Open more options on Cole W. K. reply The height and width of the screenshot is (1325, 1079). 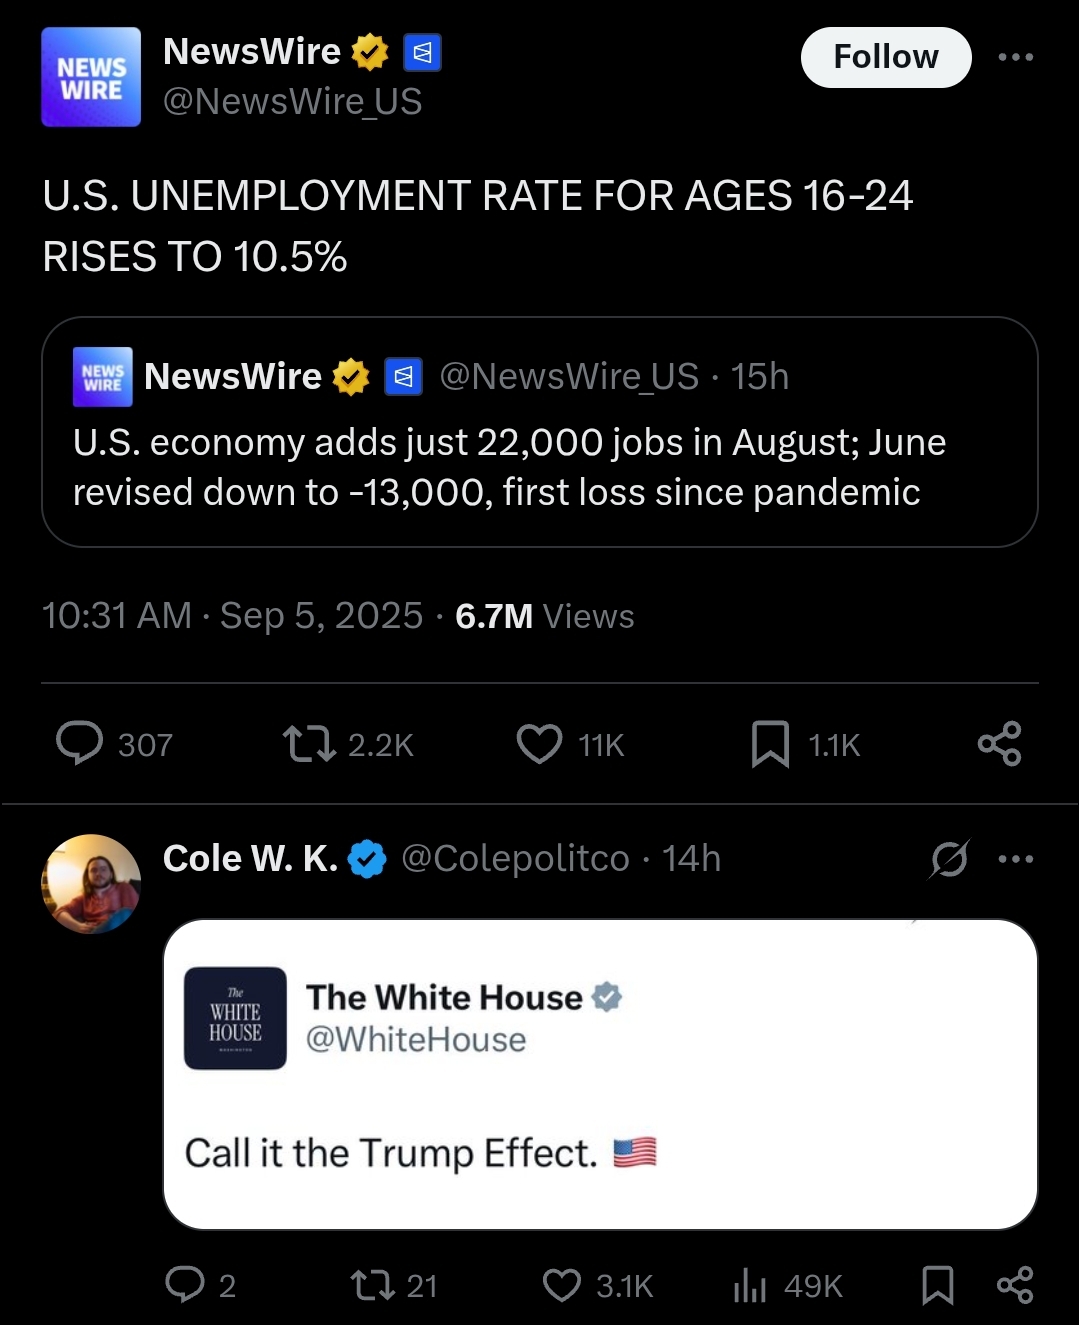point(1016,859)
